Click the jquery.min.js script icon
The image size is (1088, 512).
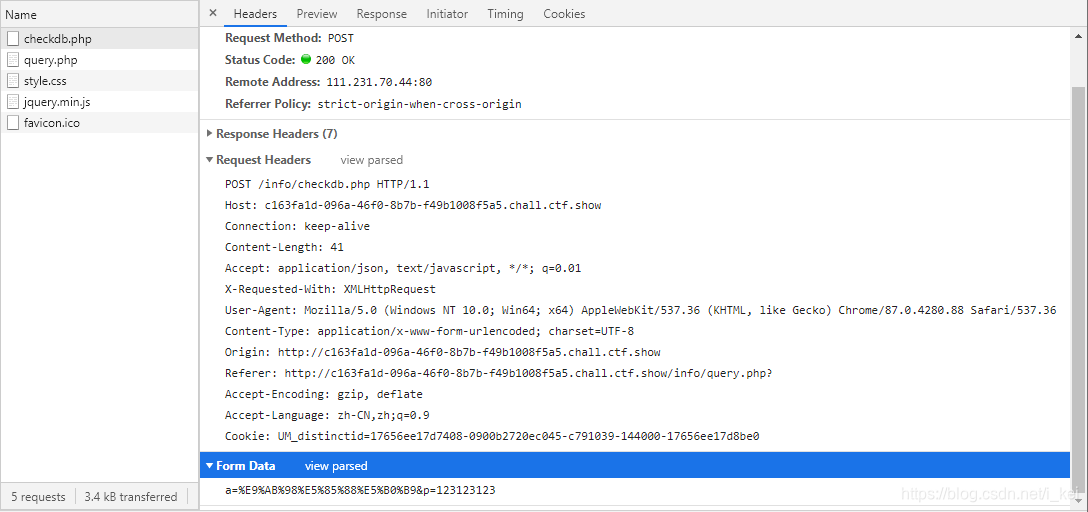(13, 102)
